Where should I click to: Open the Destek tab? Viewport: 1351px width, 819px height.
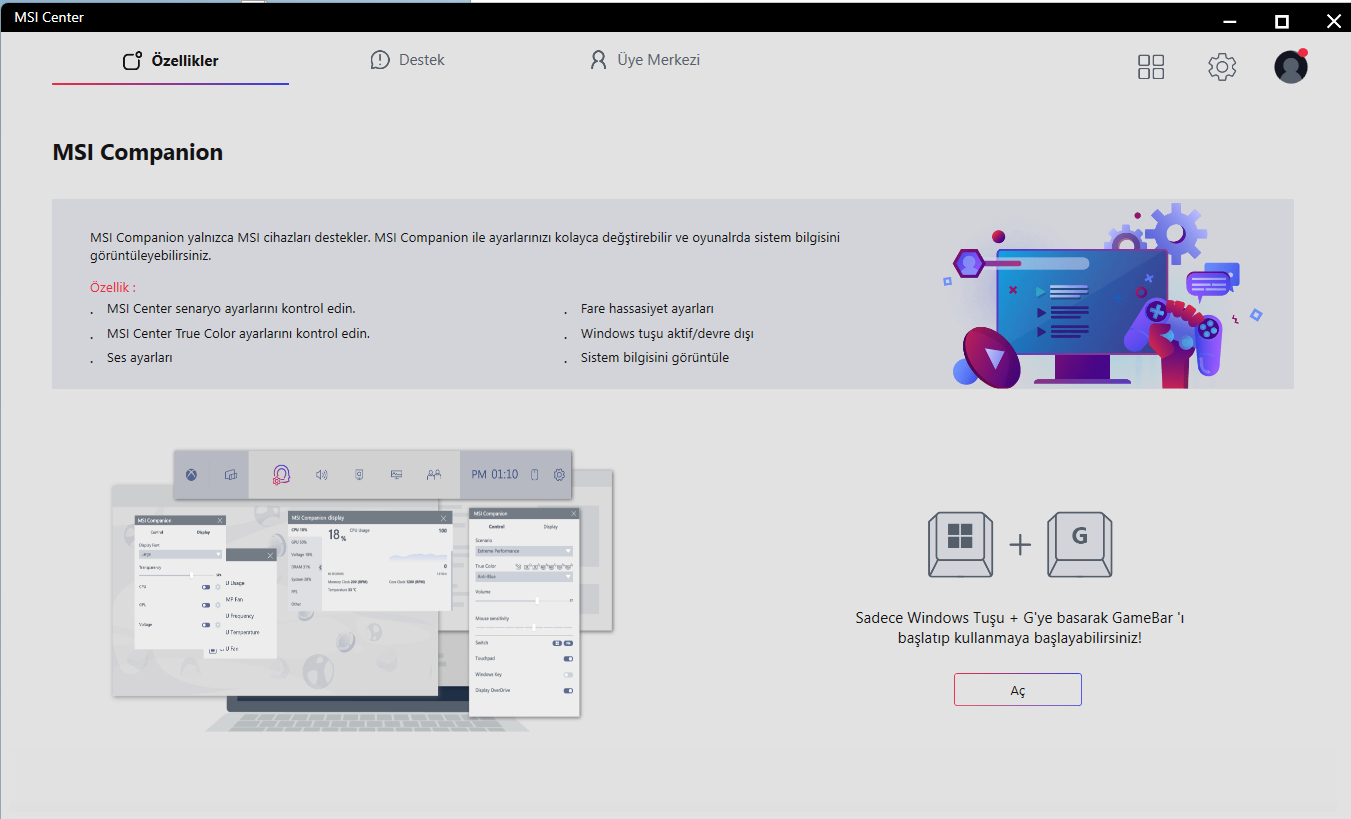tap(407, 60)
